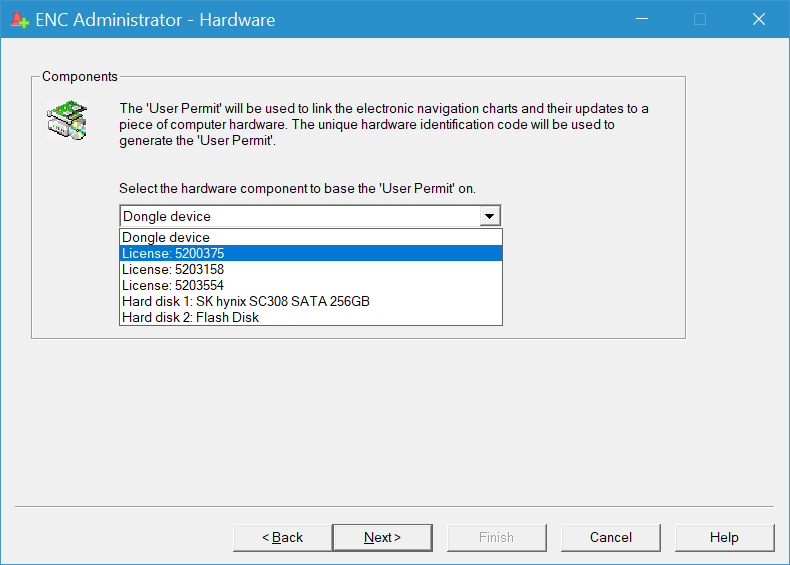Screen dimensions: 790x565
Task: Click the Components group label
Action: (x=80, y=77)
